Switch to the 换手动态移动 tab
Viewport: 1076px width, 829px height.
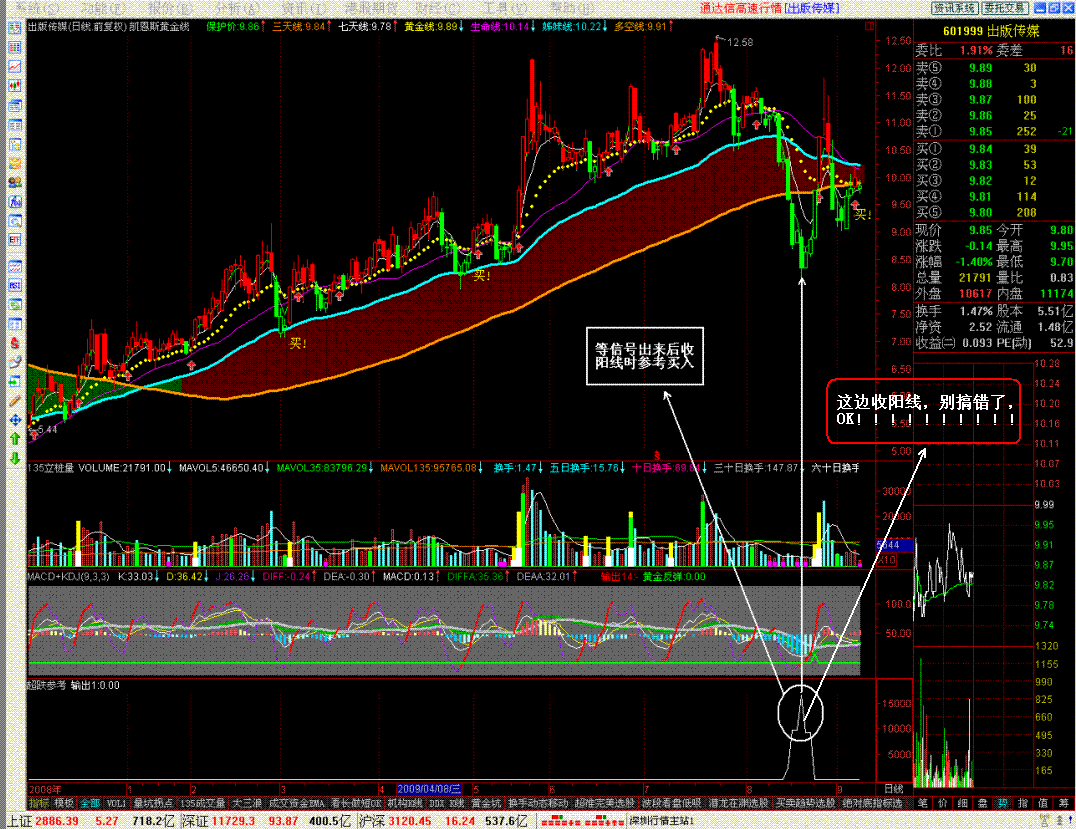(538, 803)
